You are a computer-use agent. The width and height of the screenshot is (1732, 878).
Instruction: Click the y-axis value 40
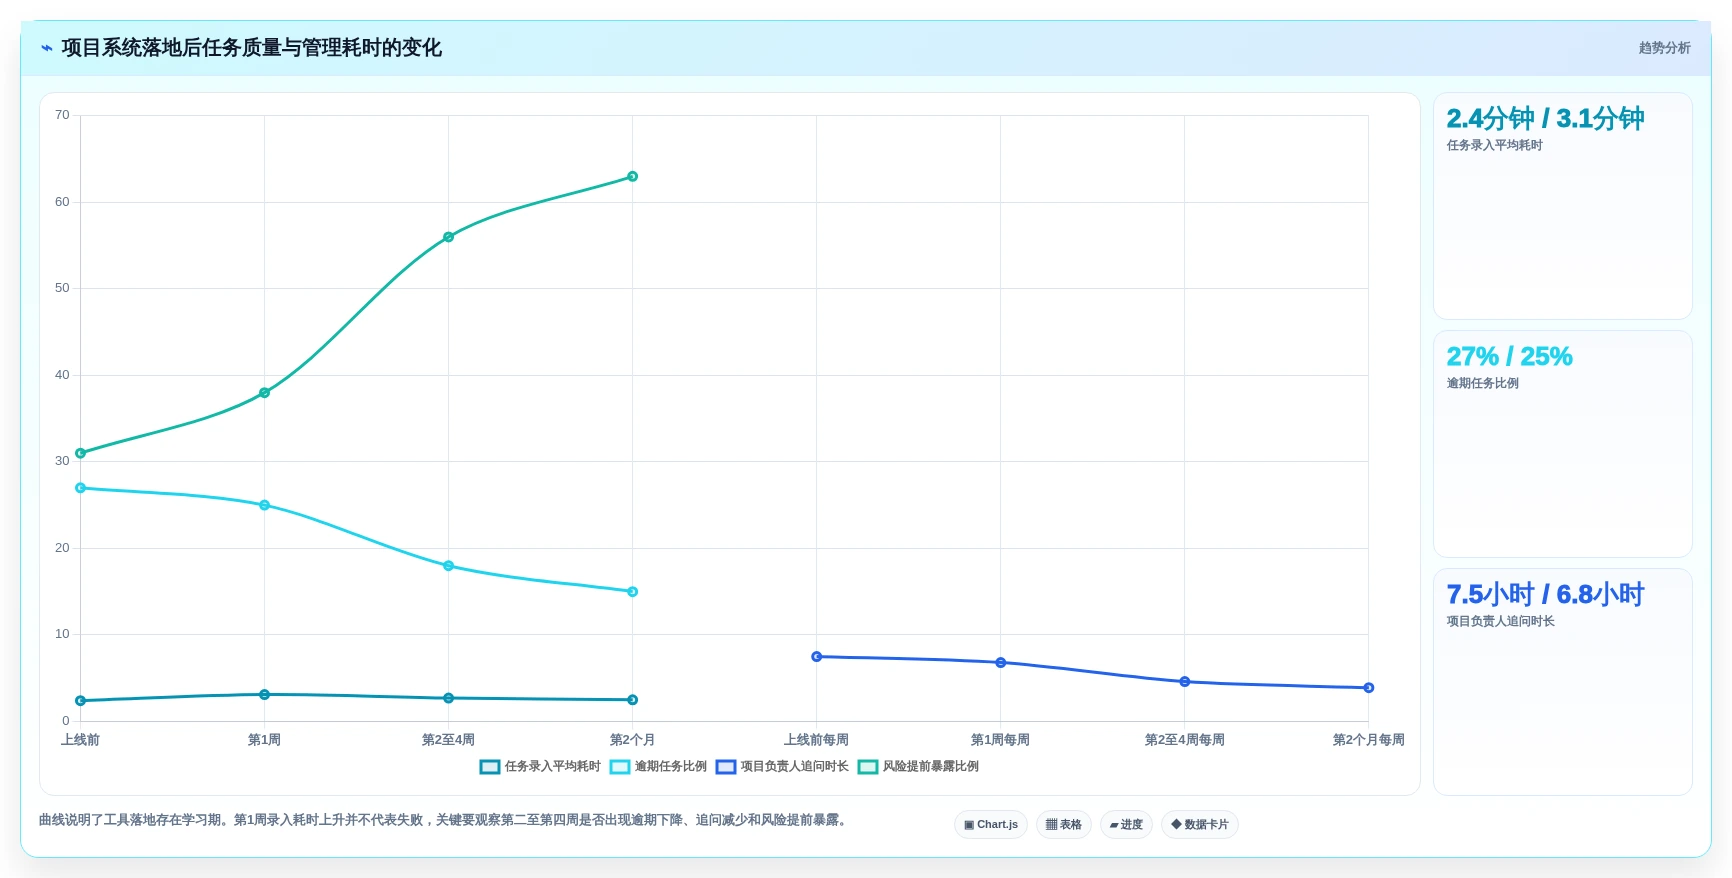(x=62, y=375)
